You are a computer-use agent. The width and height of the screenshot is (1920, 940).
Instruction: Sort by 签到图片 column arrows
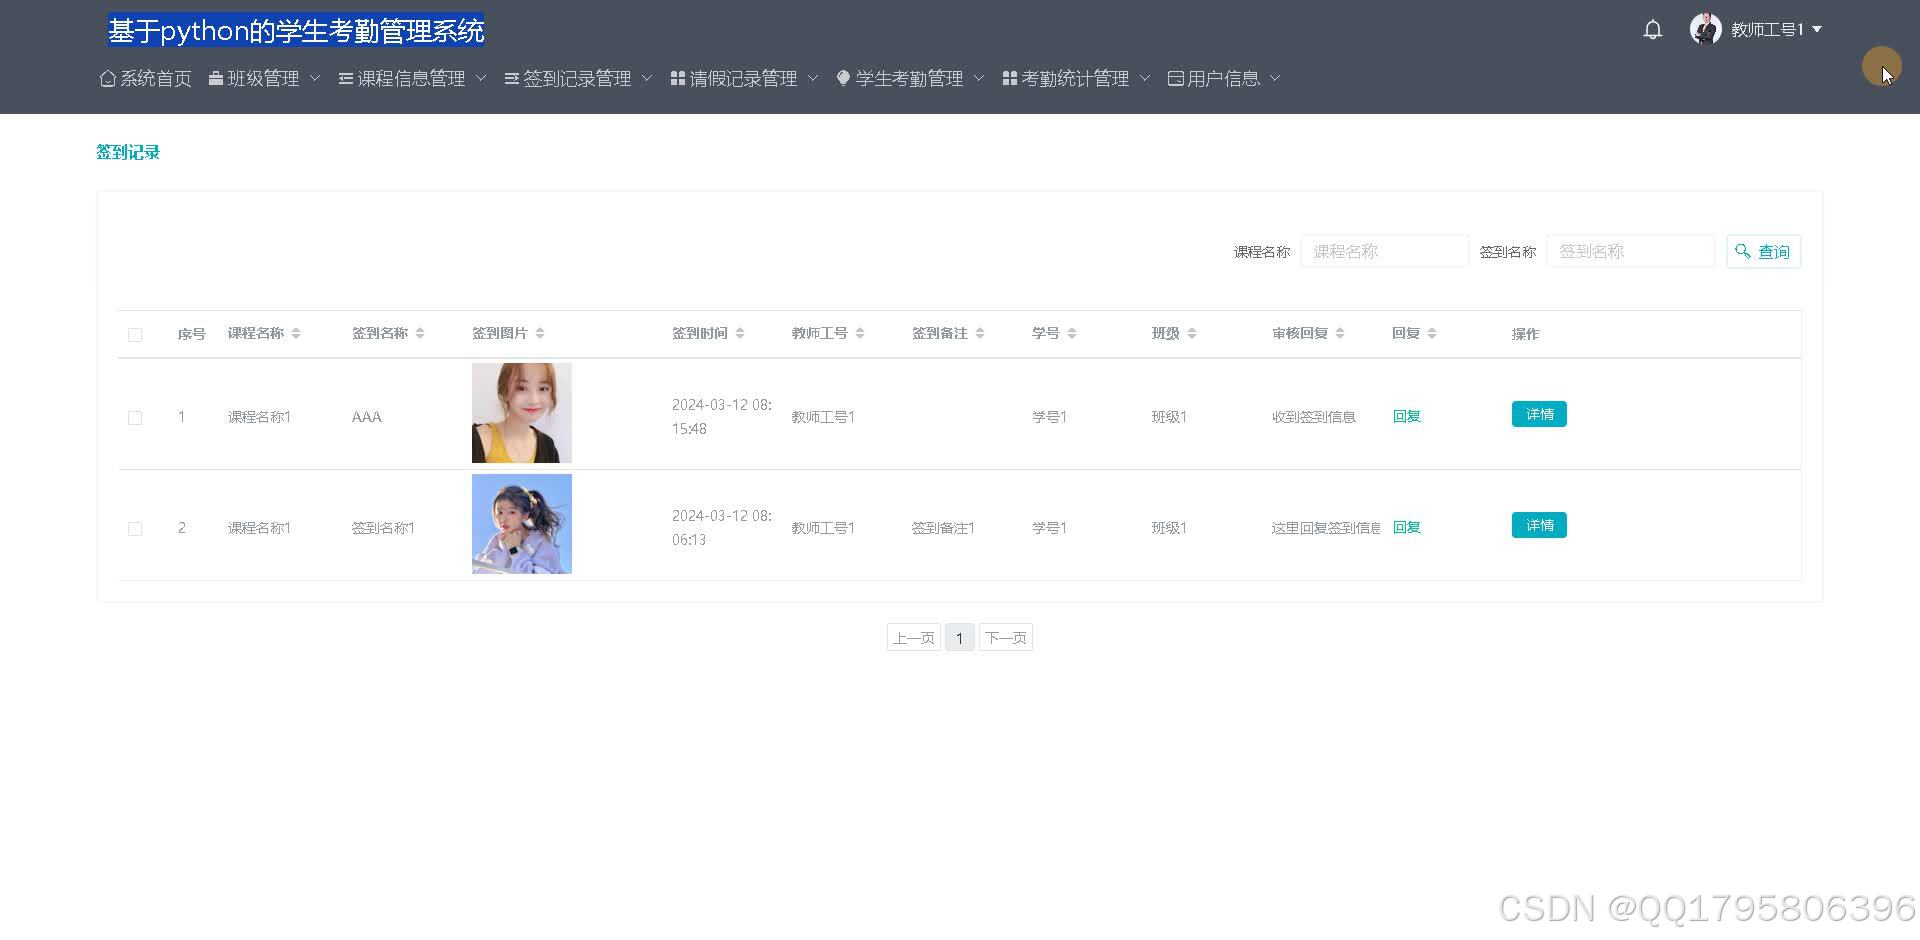tap(540, 334)
